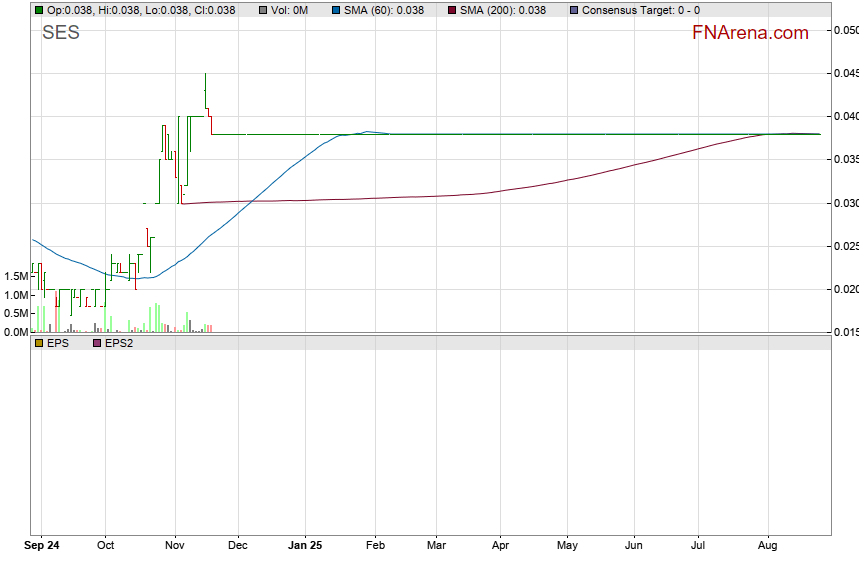This screenshot has height=566, width=859.
Task: Select the Sep 24 date label
Action: pyautogui.click(x=42, y=546)
